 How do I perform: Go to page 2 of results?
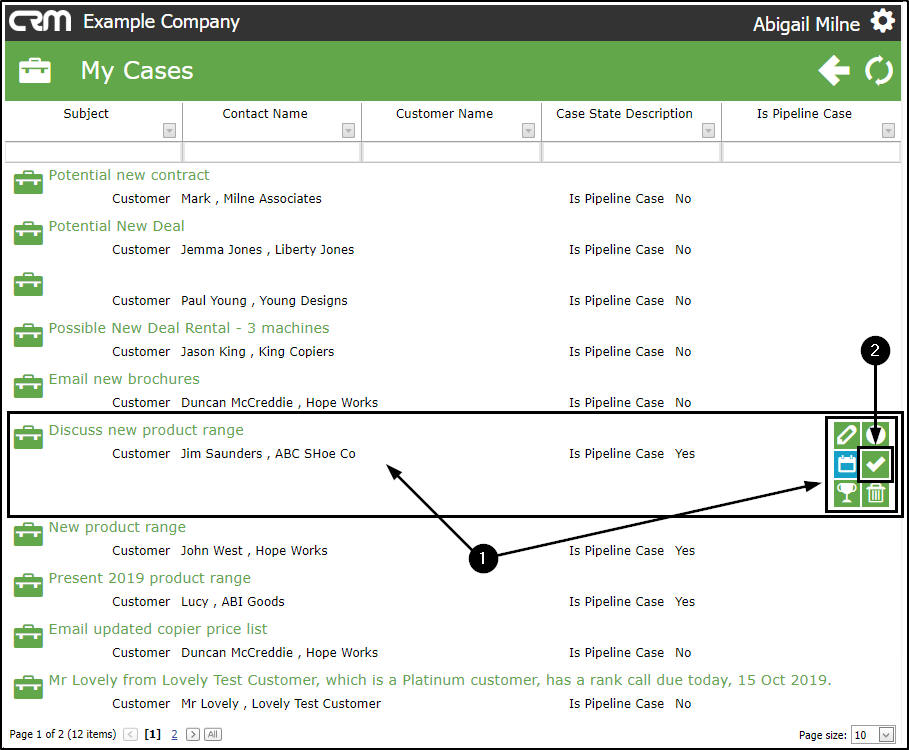point(174,734)
